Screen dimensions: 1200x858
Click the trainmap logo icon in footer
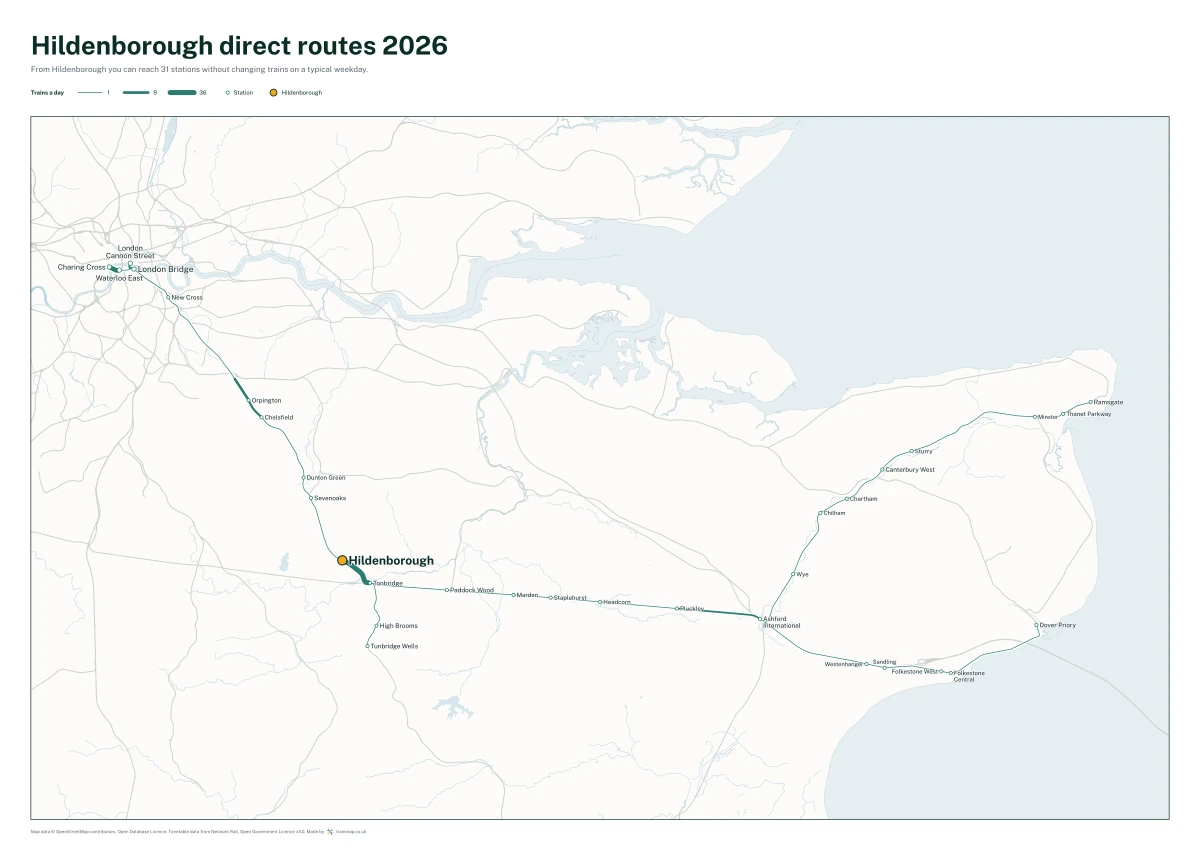pos(330,831)
